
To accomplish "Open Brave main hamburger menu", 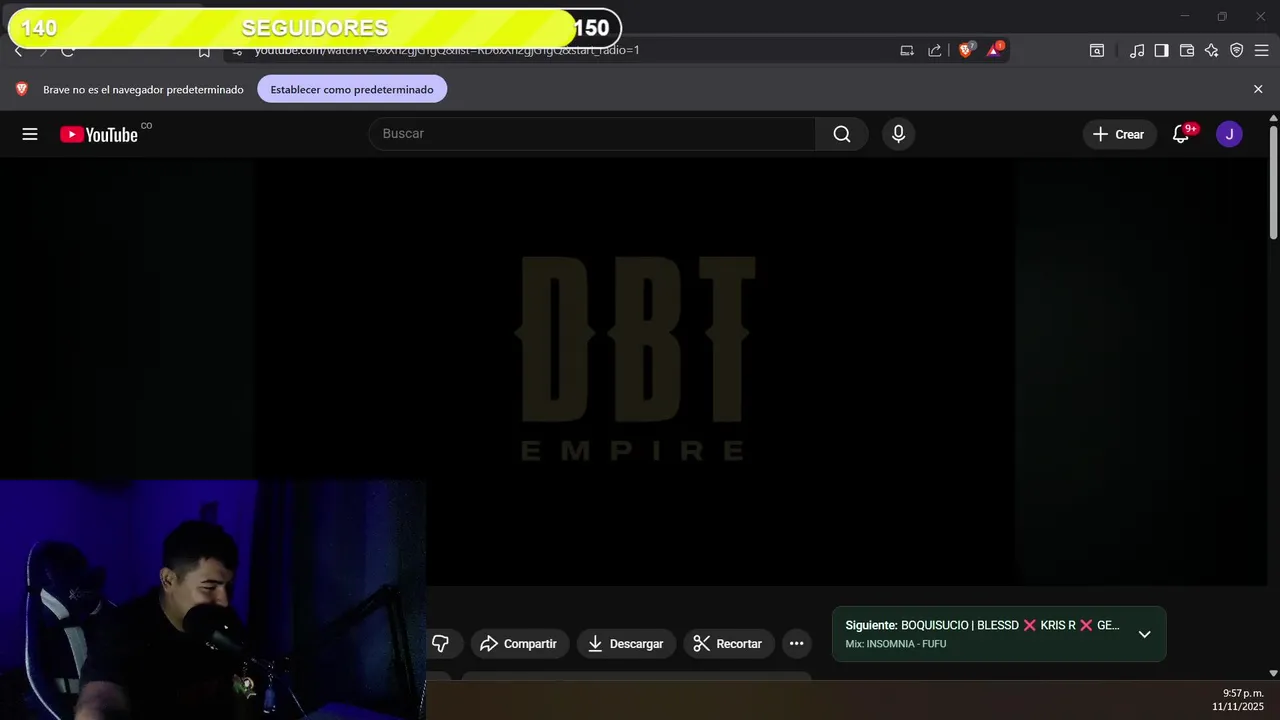I will 1261,50.
